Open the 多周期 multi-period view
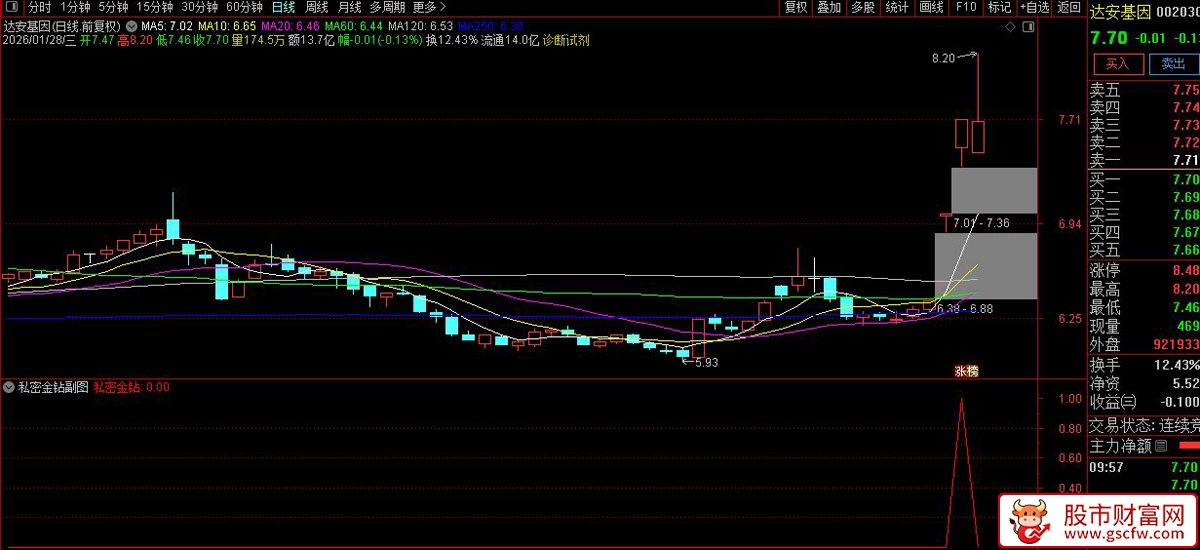Image resolution: width=1200 pixels, height=550 pixels. tap(388, 7)
